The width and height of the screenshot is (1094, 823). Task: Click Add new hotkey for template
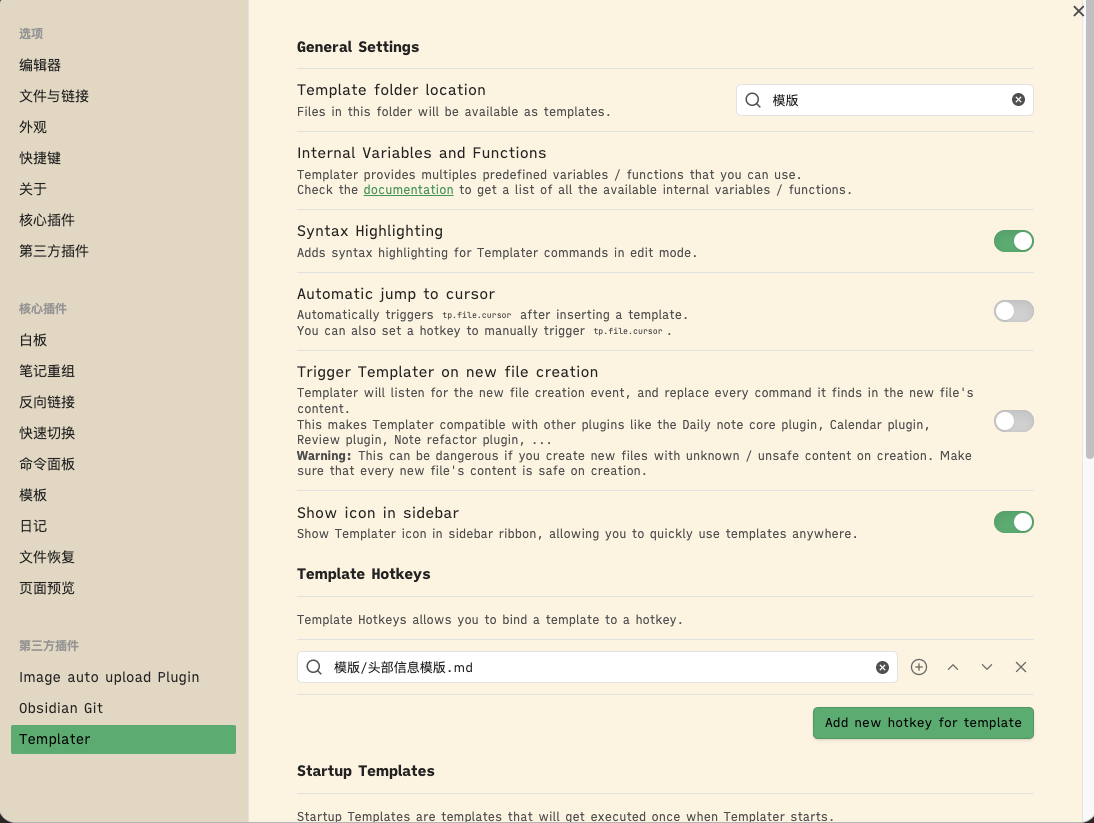[923, 723]
